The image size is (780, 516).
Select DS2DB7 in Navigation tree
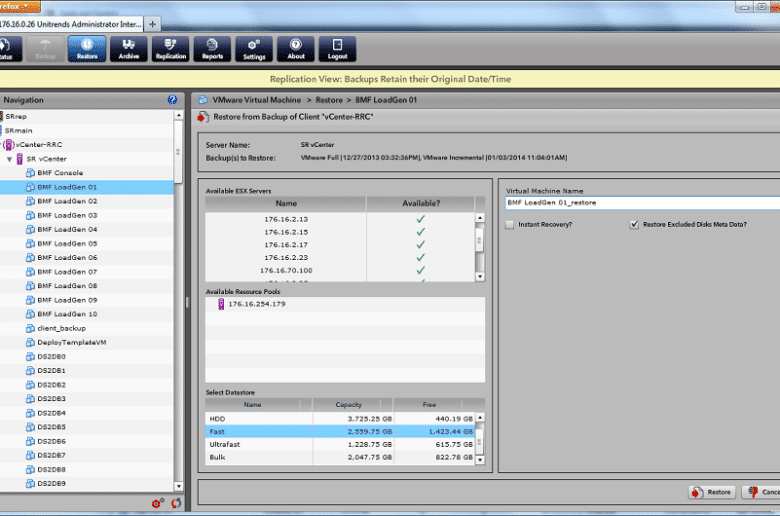coord(51,455)
